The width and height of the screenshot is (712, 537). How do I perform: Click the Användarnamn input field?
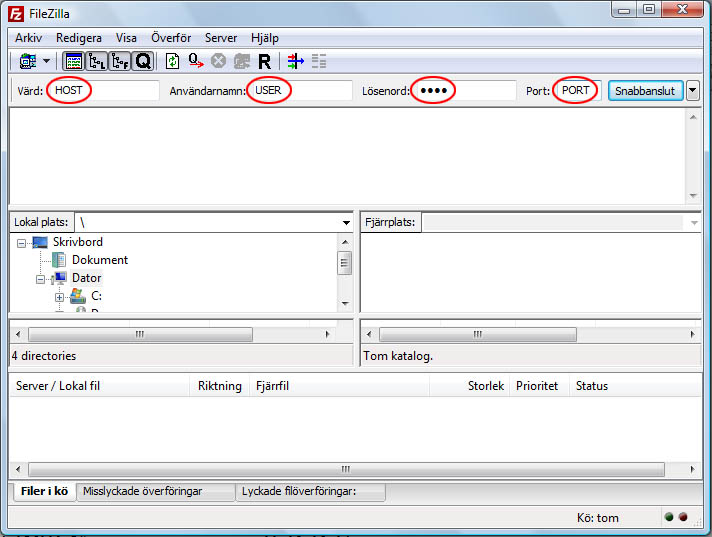(x=300, y=90)
